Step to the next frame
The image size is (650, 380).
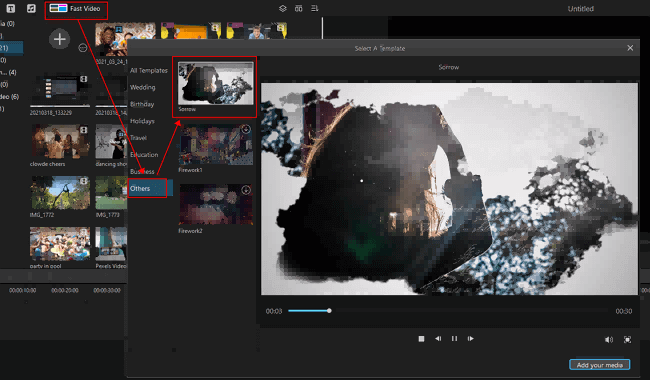(471, 339)
